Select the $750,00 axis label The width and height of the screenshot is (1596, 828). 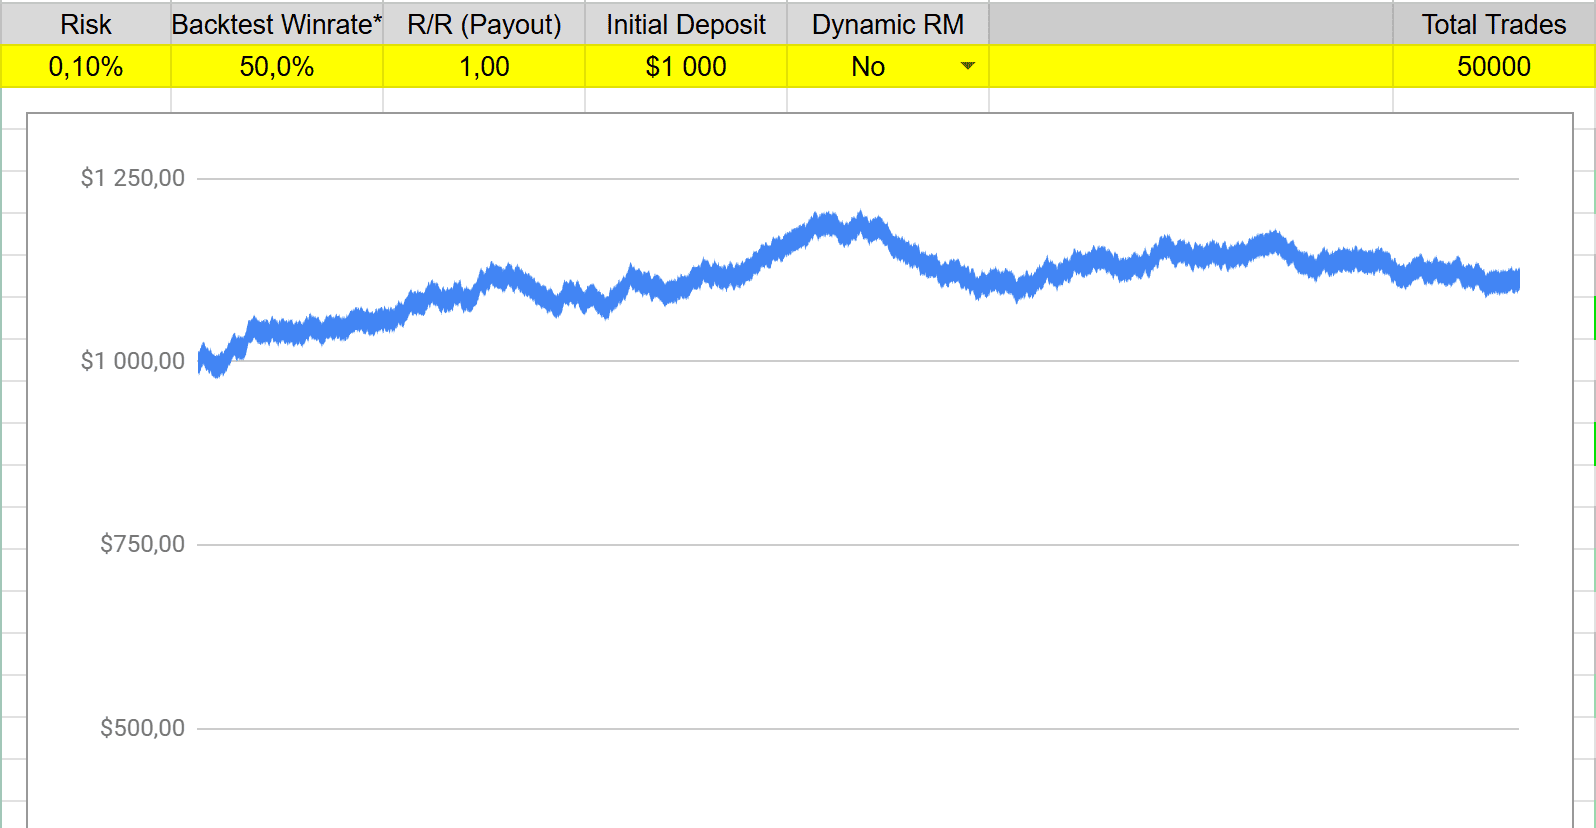coord(142,544)
